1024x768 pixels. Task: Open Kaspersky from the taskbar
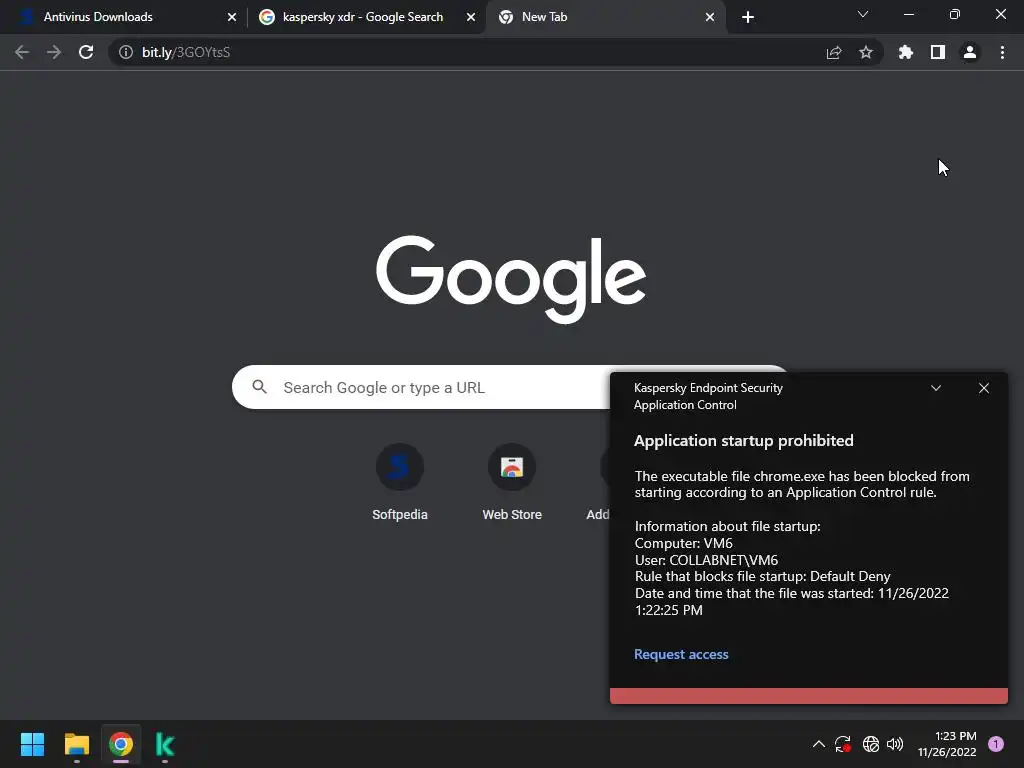pyautogui.click(x=165, y=744)
